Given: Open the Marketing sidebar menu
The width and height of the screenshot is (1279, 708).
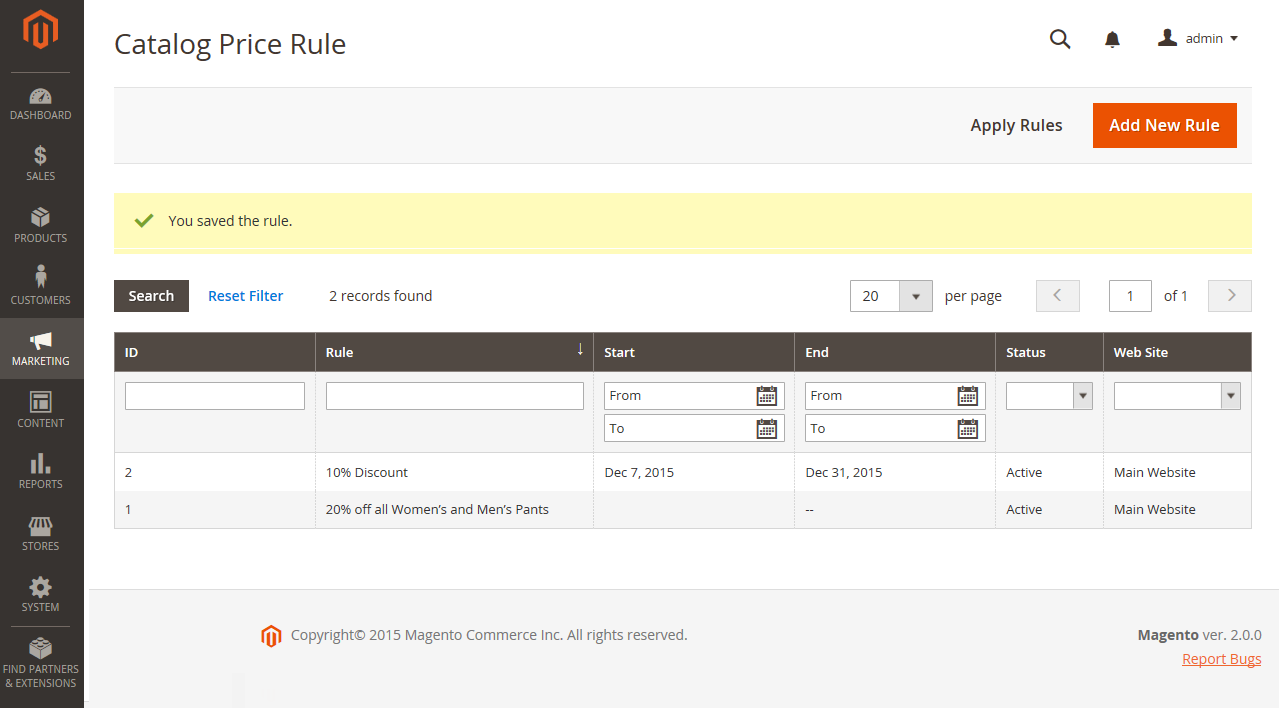Looking at the screenshot, I should click(41, 349).
